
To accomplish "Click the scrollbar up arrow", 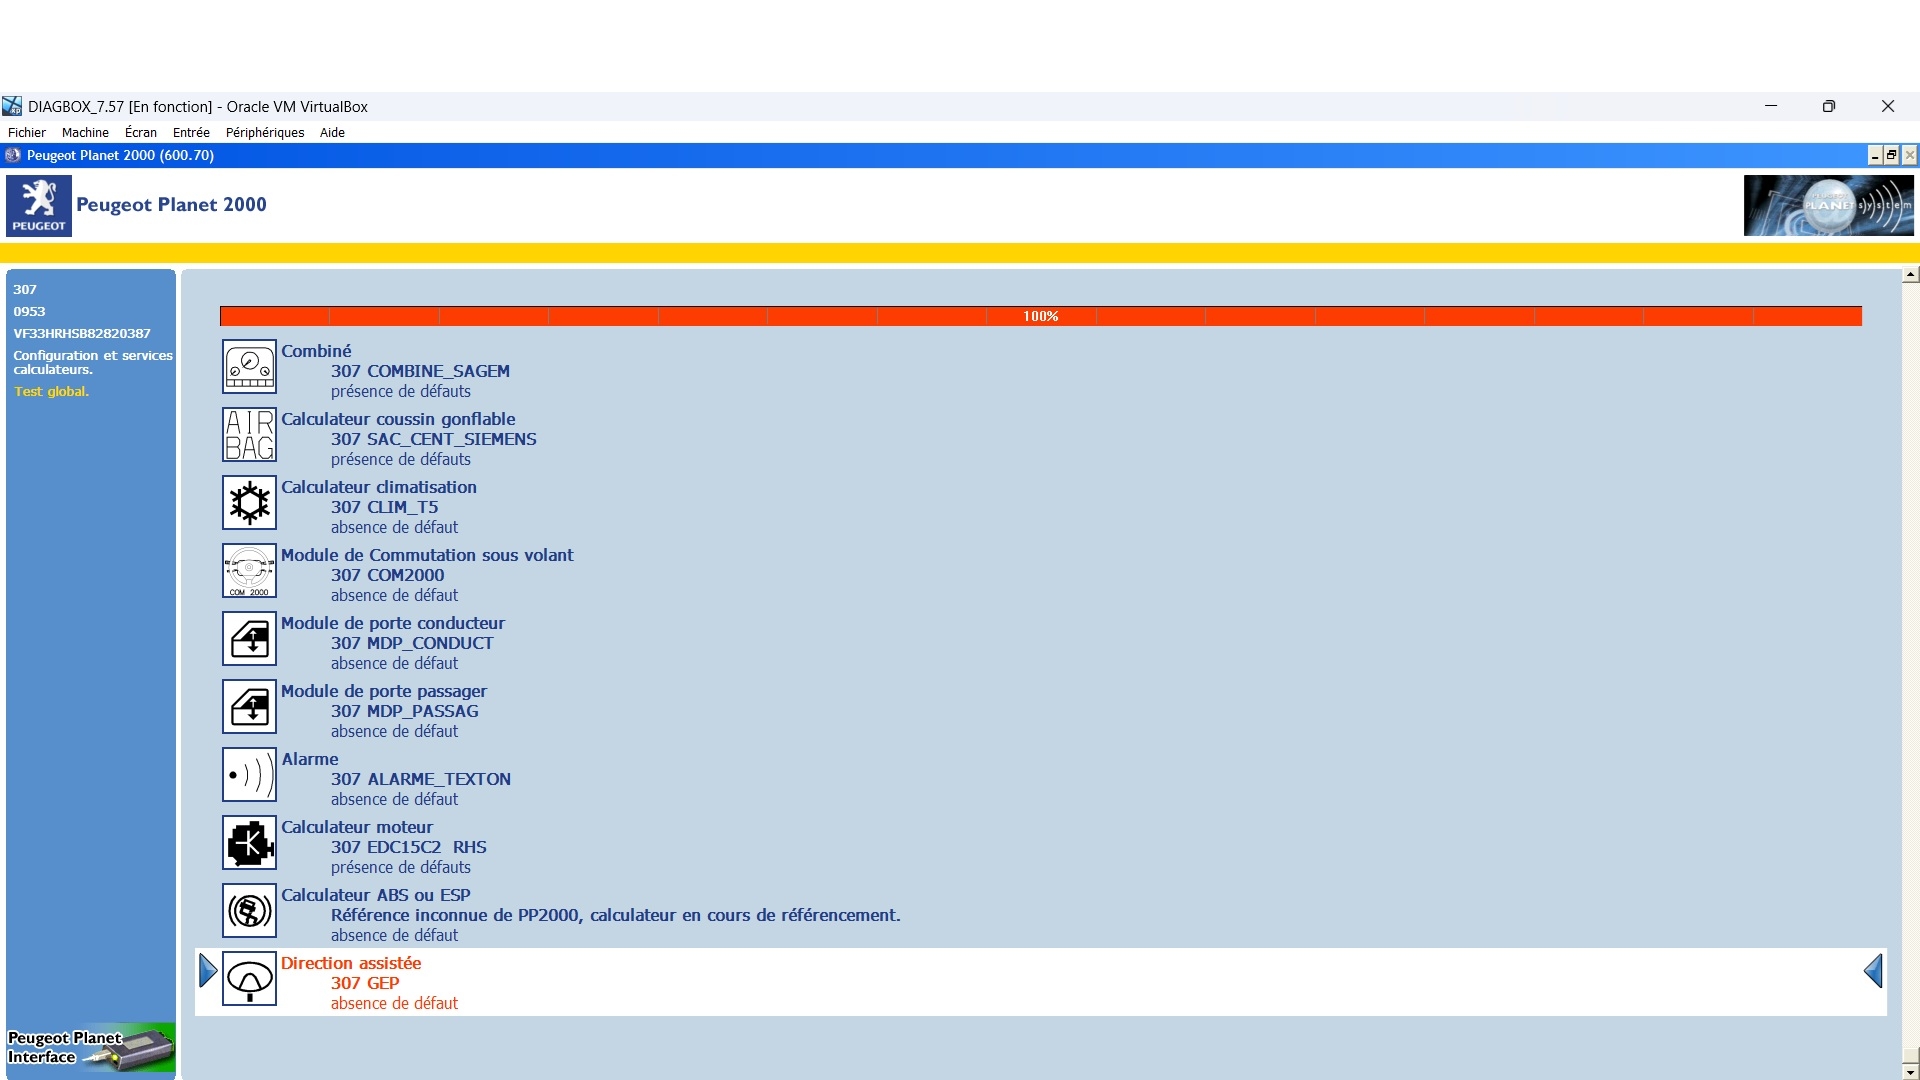I will pyautogui.click(x=1910, y=274).
